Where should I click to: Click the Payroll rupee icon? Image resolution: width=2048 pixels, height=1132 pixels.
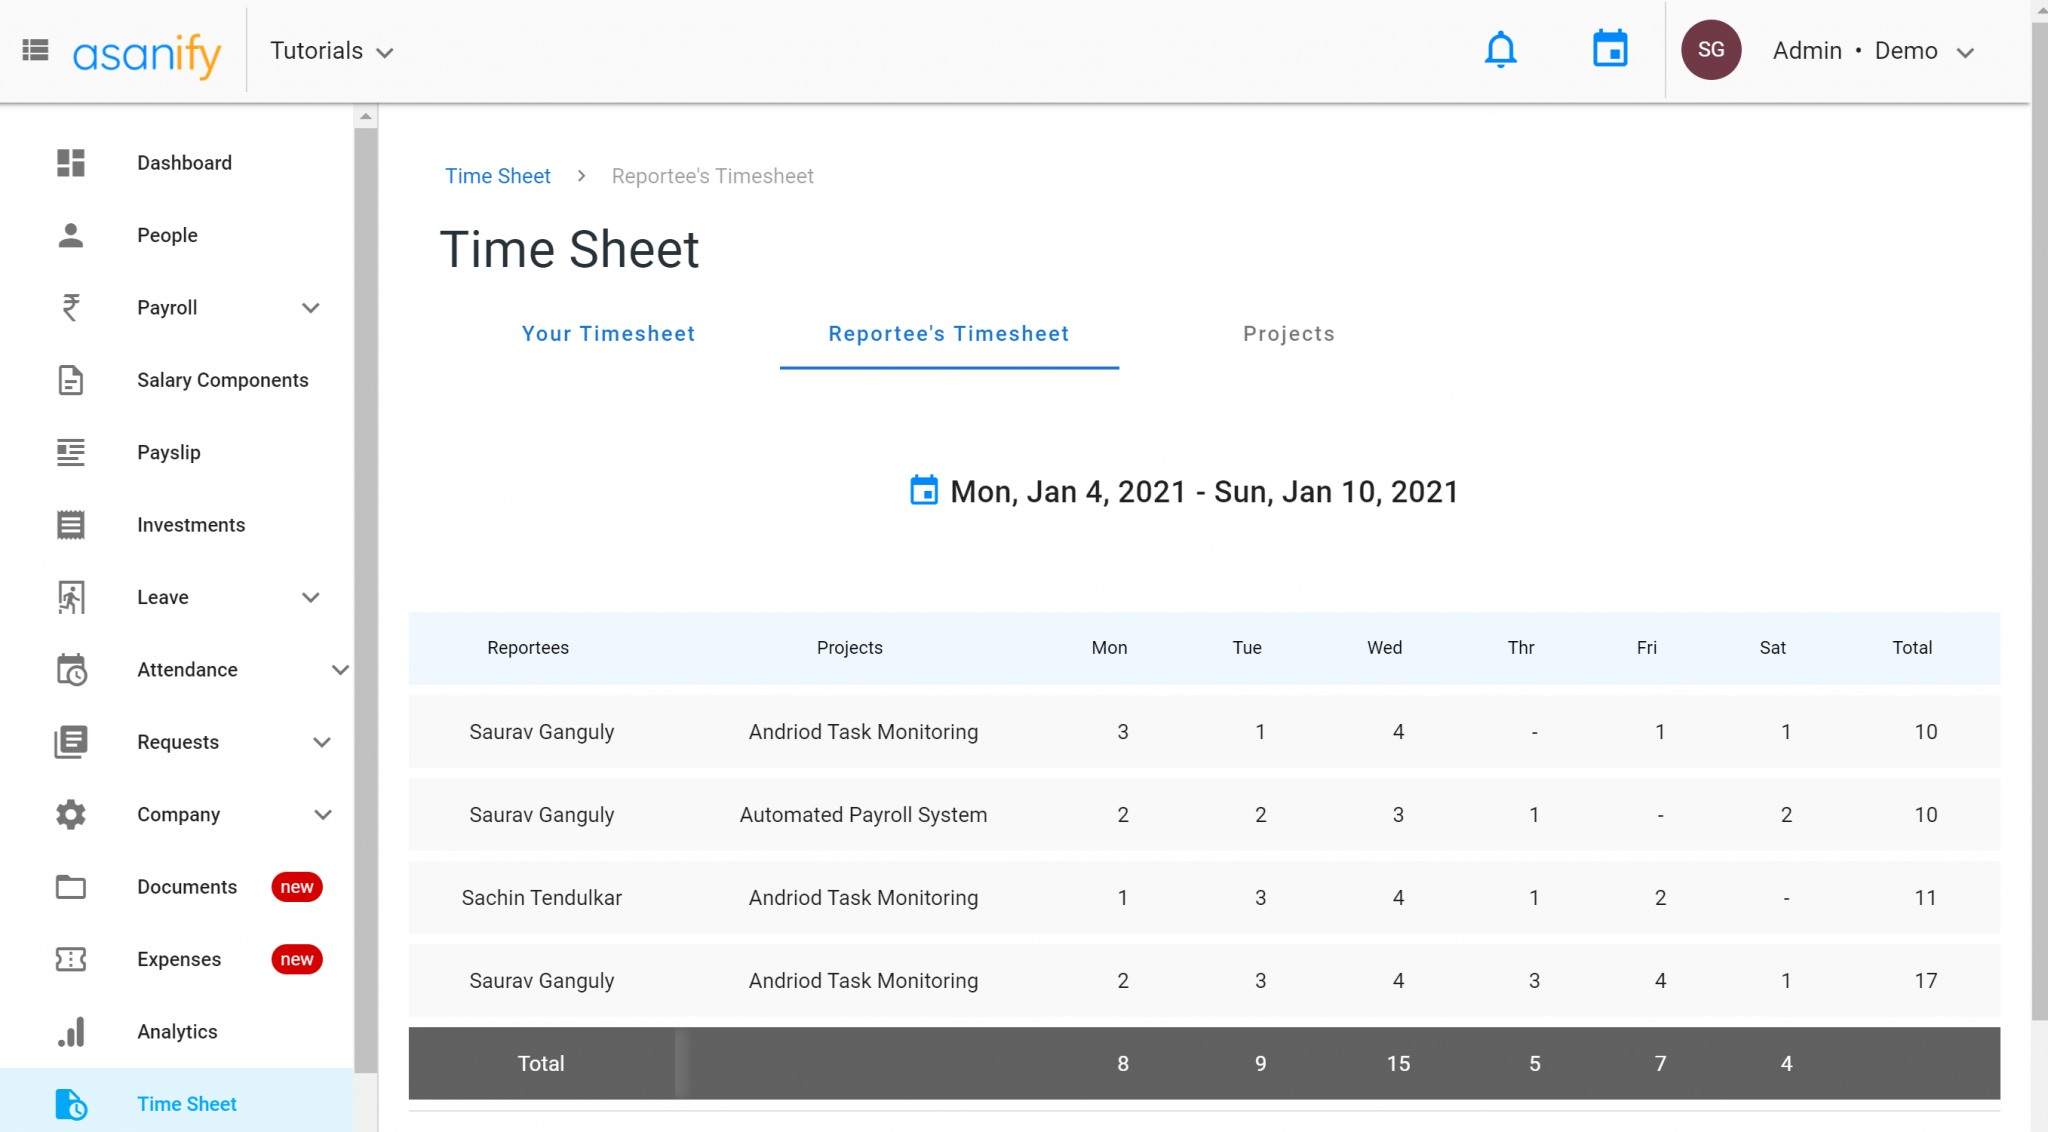click(x=70, y=307)
